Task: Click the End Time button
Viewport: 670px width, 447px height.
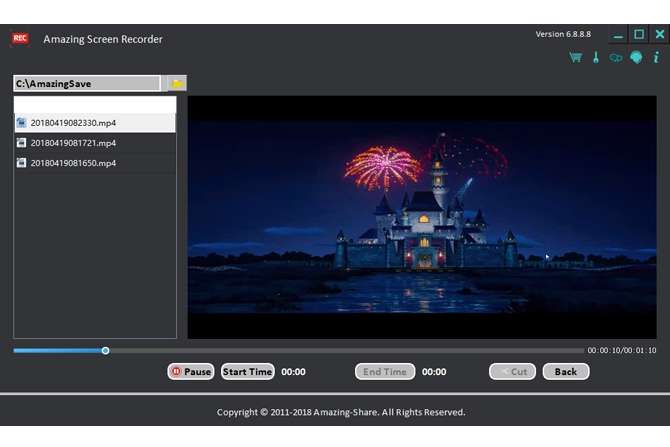Action: (x=385, y=372)
